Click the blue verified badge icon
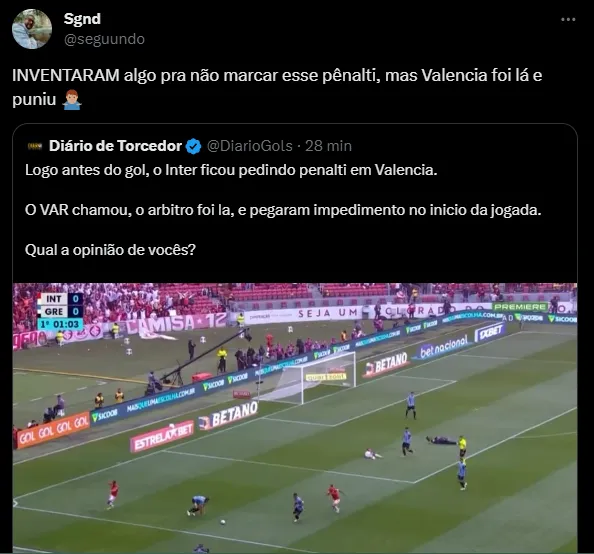This screenshot has width=594, height=554. point(194,147)
